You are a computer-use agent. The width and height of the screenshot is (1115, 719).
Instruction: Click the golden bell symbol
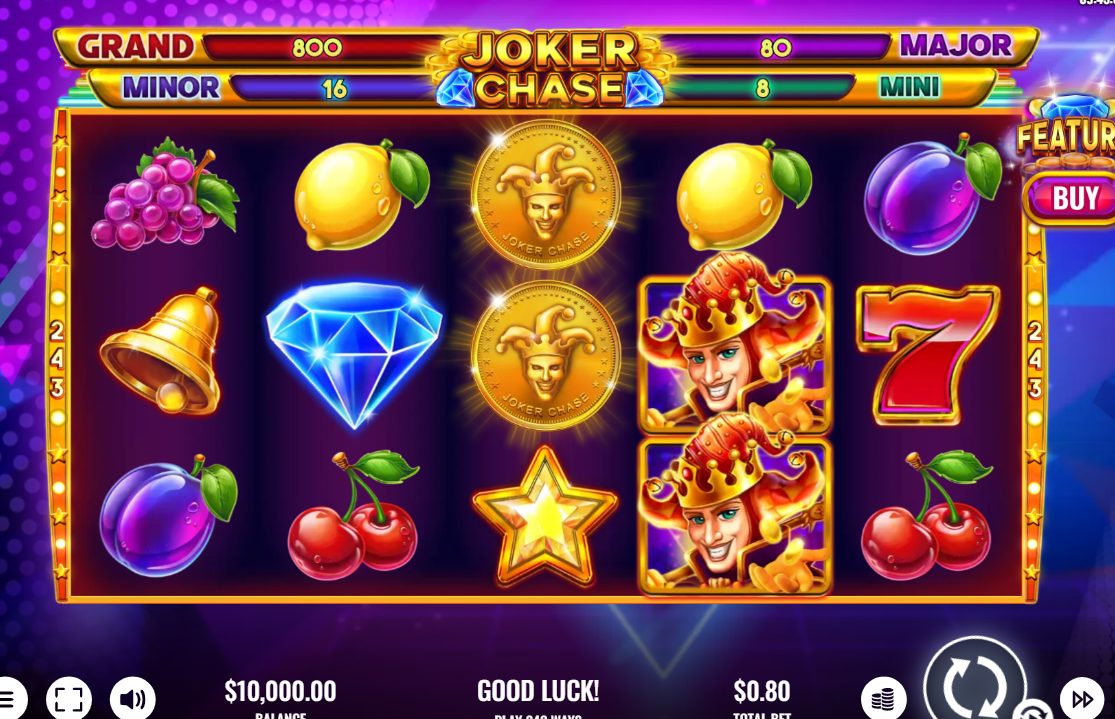click(163, 350)
